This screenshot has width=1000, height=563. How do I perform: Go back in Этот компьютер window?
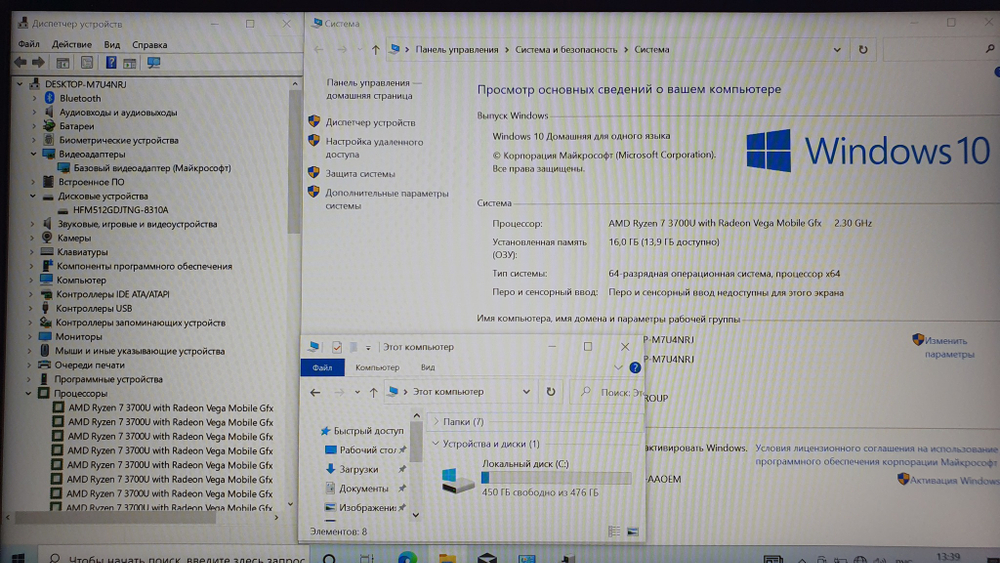click(x=315, y=392)
